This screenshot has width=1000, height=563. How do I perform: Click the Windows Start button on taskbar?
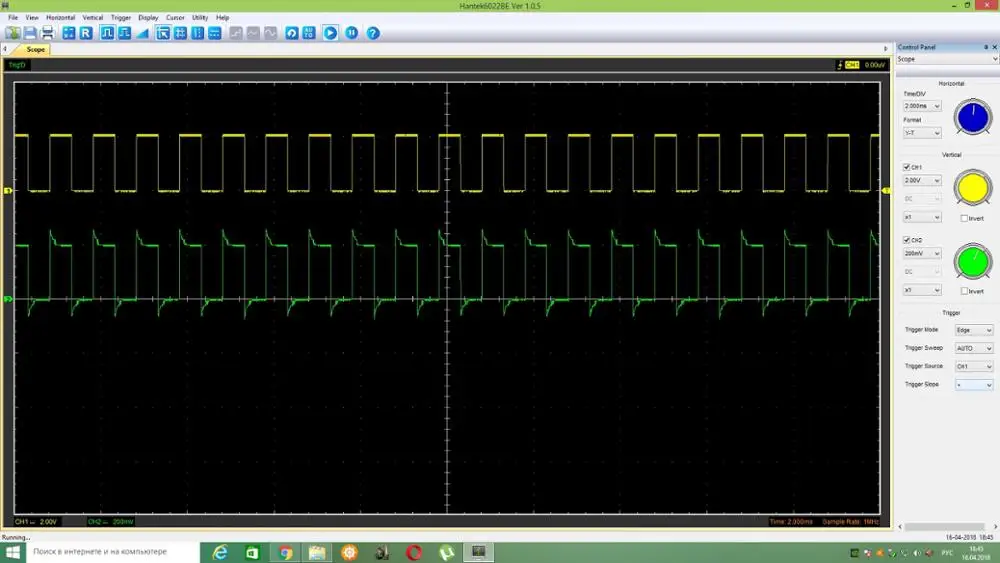coord(13,552)
